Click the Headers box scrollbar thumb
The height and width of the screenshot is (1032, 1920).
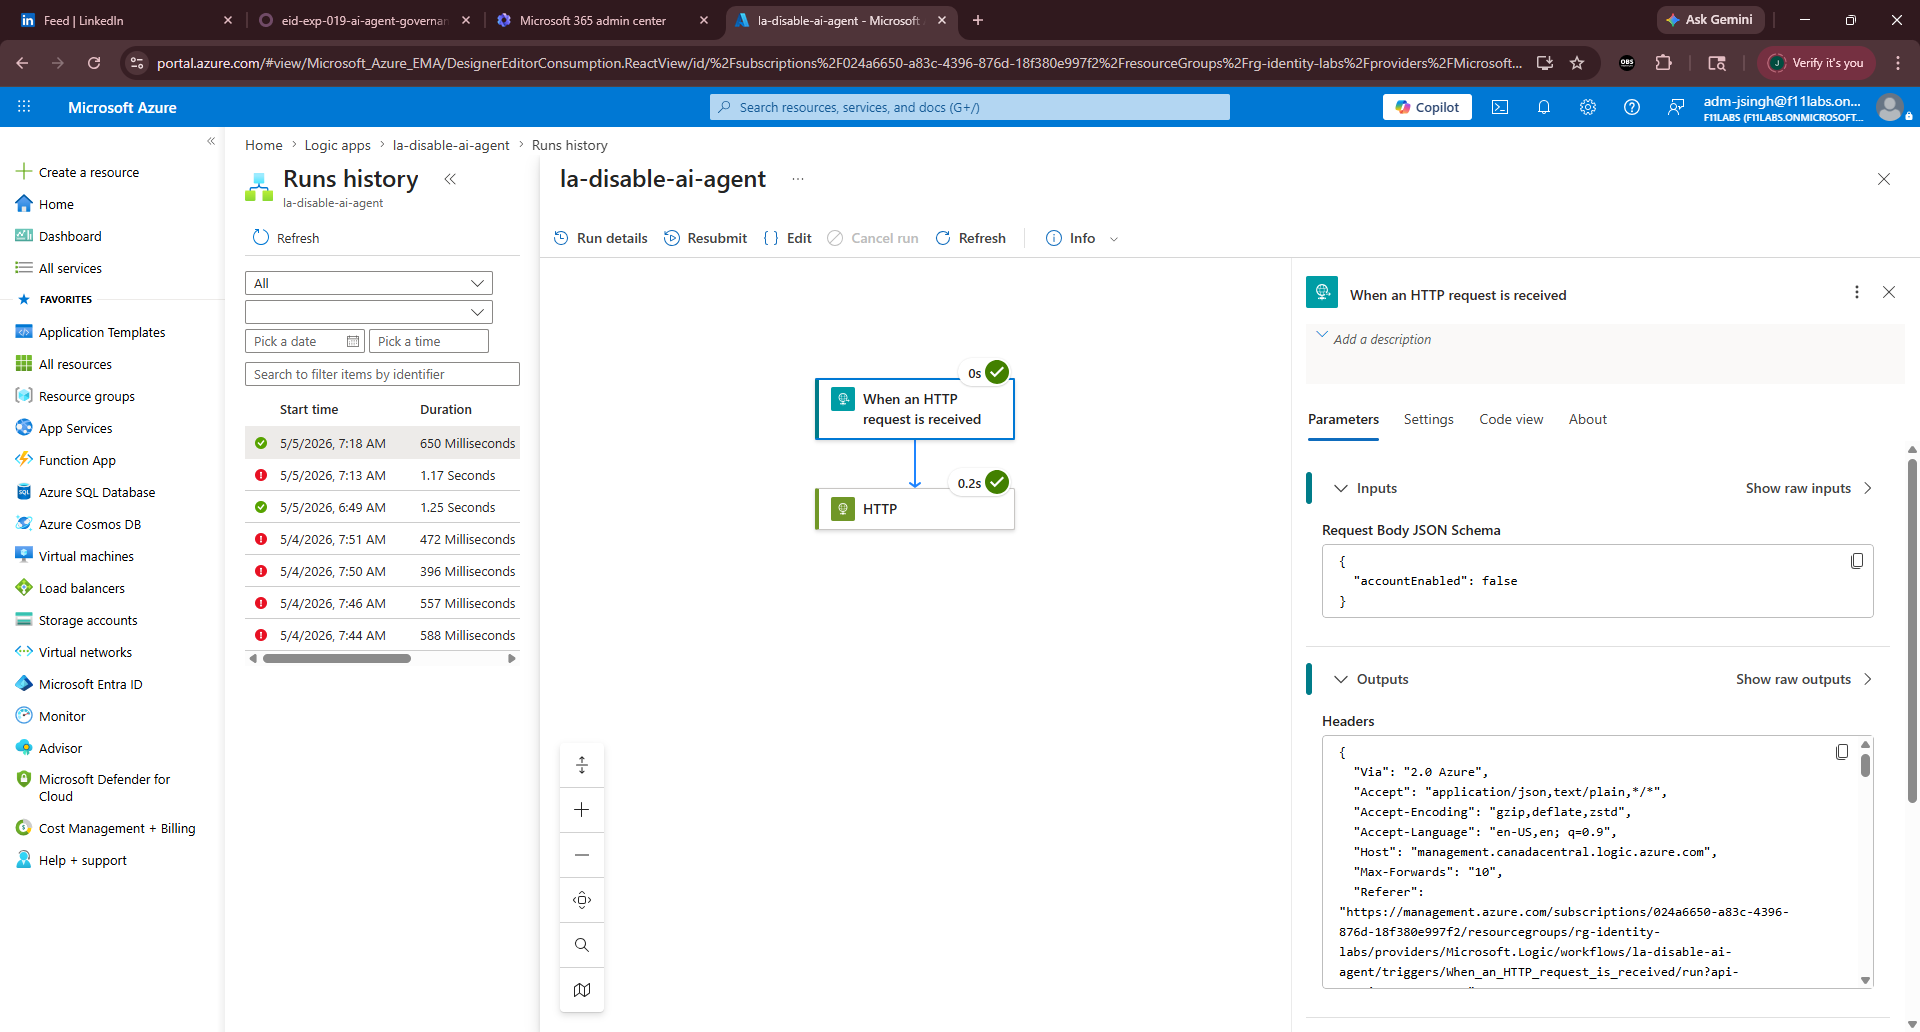(1865, 765)
